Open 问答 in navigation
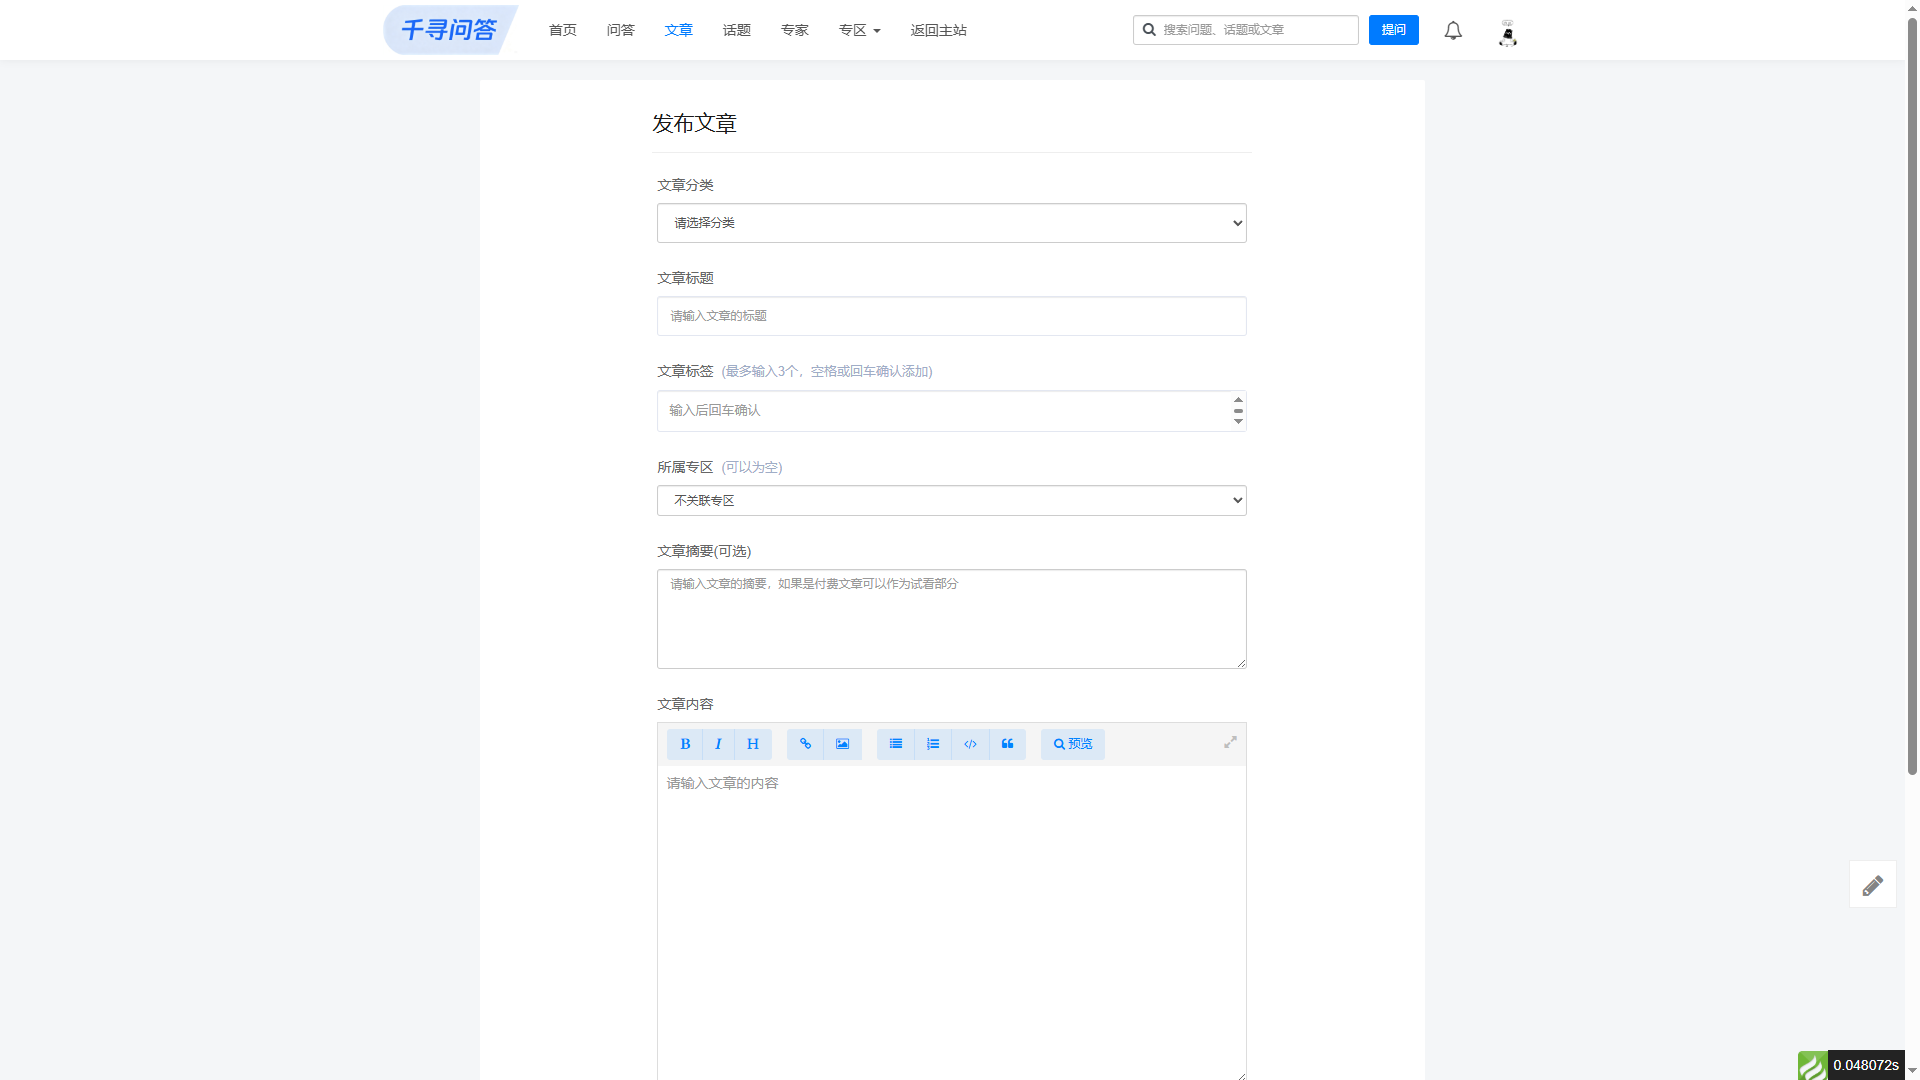The image size is (1920, 1080). [621, 30]
